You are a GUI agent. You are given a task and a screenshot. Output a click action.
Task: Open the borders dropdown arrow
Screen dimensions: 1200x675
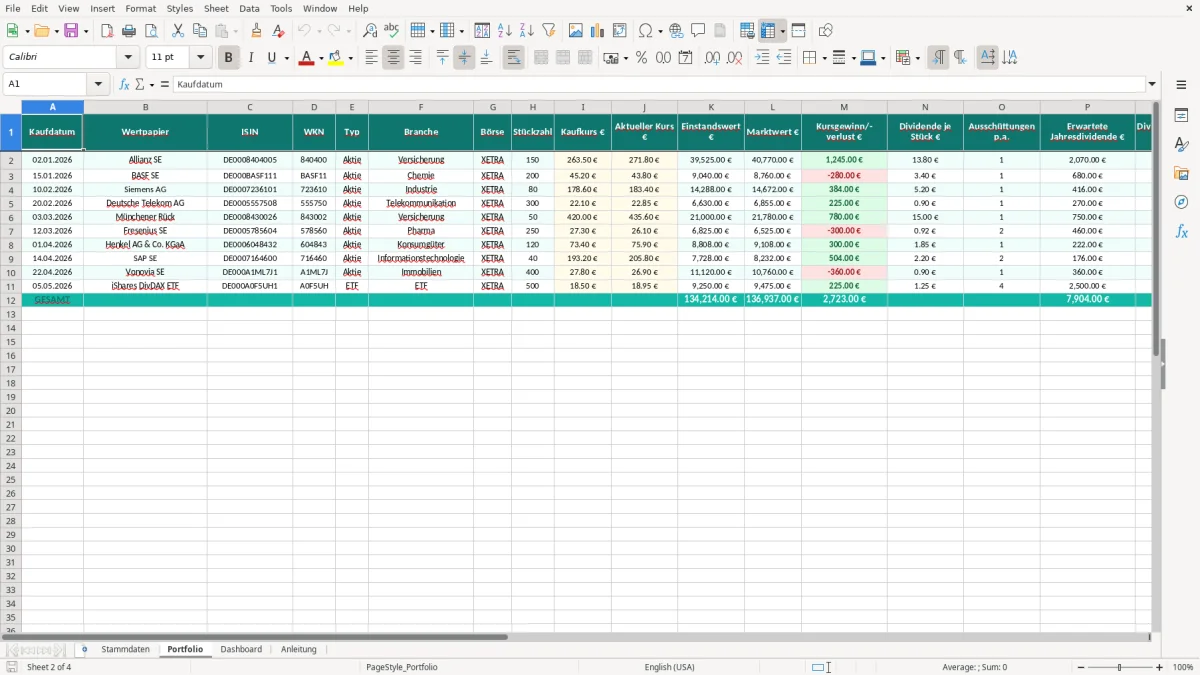823,58
